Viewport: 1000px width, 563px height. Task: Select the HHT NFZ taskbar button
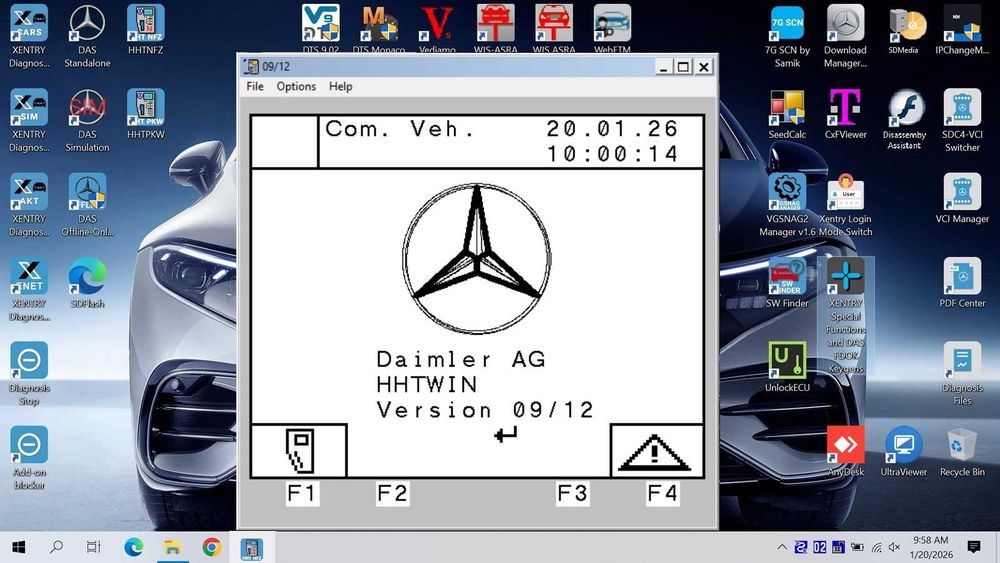coord(251,547)
